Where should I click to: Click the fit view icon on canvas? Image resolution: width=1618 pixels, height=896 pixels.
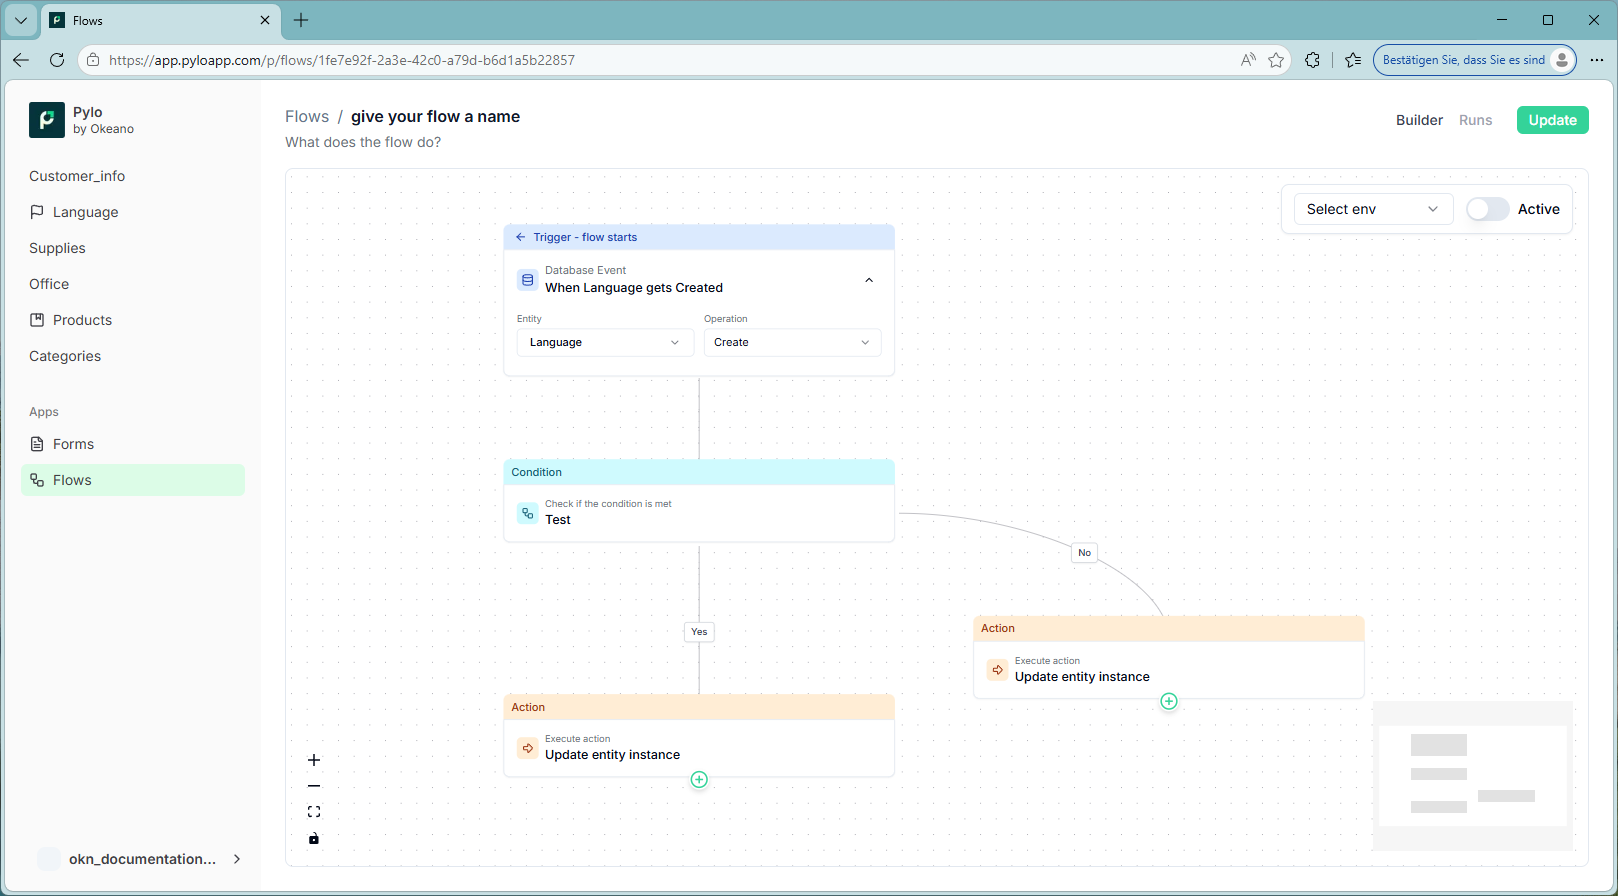tap(314, 812)
